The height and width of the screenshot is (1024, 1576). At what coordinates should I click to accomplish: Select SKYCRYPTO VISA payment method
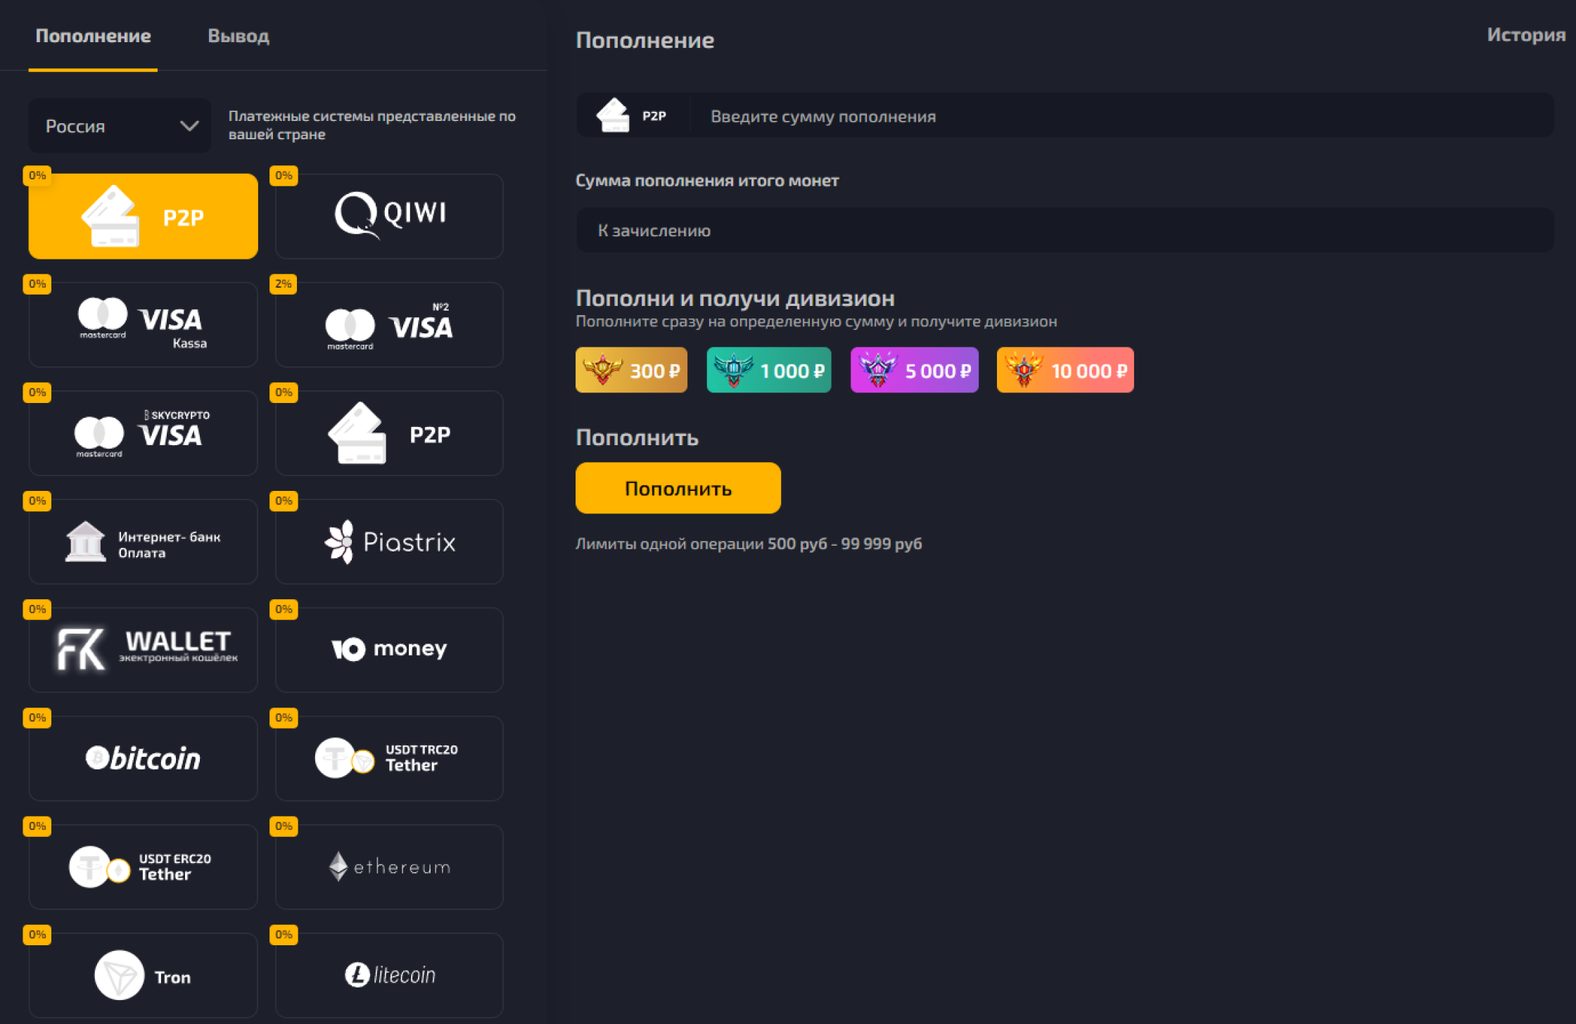click(143, 433)
